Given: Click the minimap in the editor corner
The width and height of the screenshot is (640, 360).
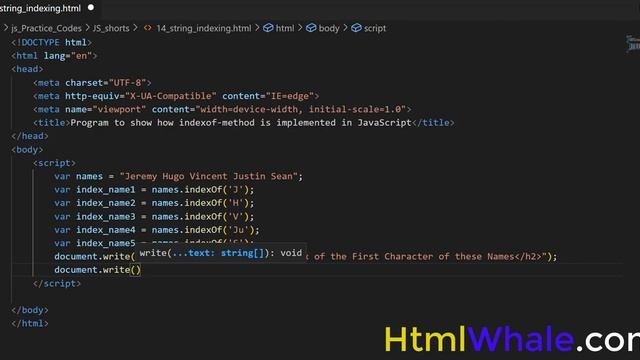Looking at the screenshot, I should [x=633, y=43].
